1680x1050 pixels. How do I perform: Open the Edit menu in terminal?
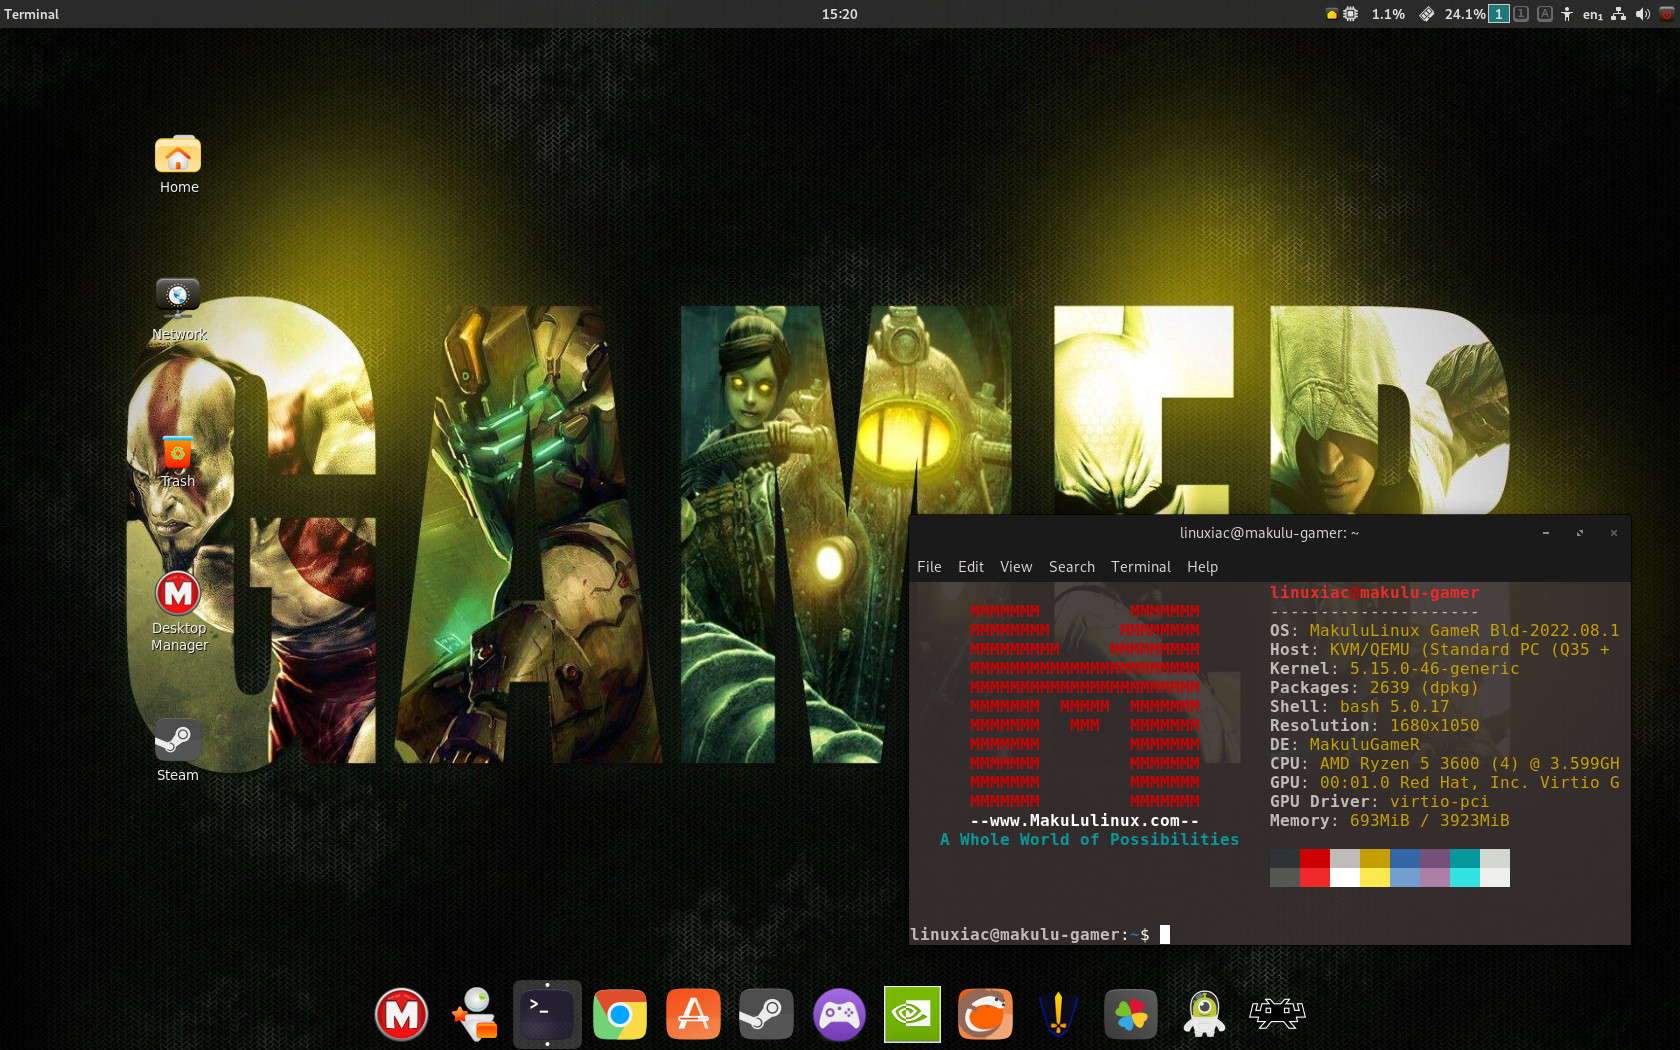(970, 567)
